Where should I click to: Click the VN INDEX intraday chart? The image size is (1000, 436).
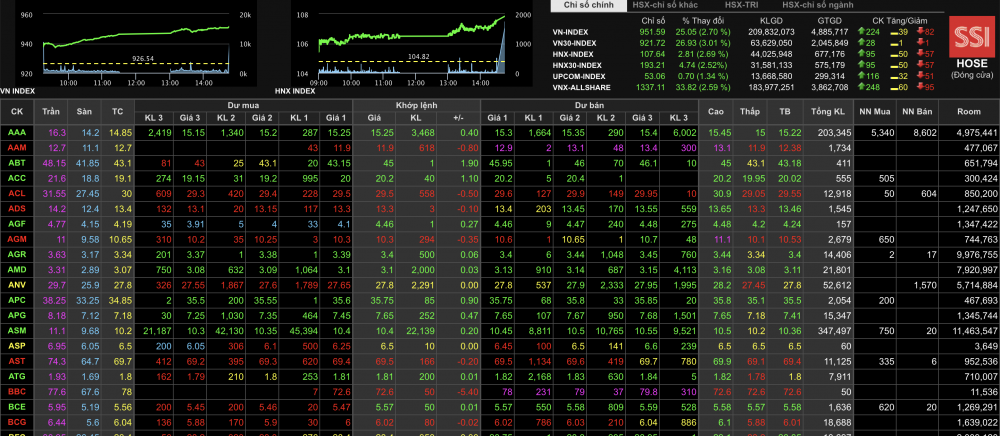coord(130,45)
